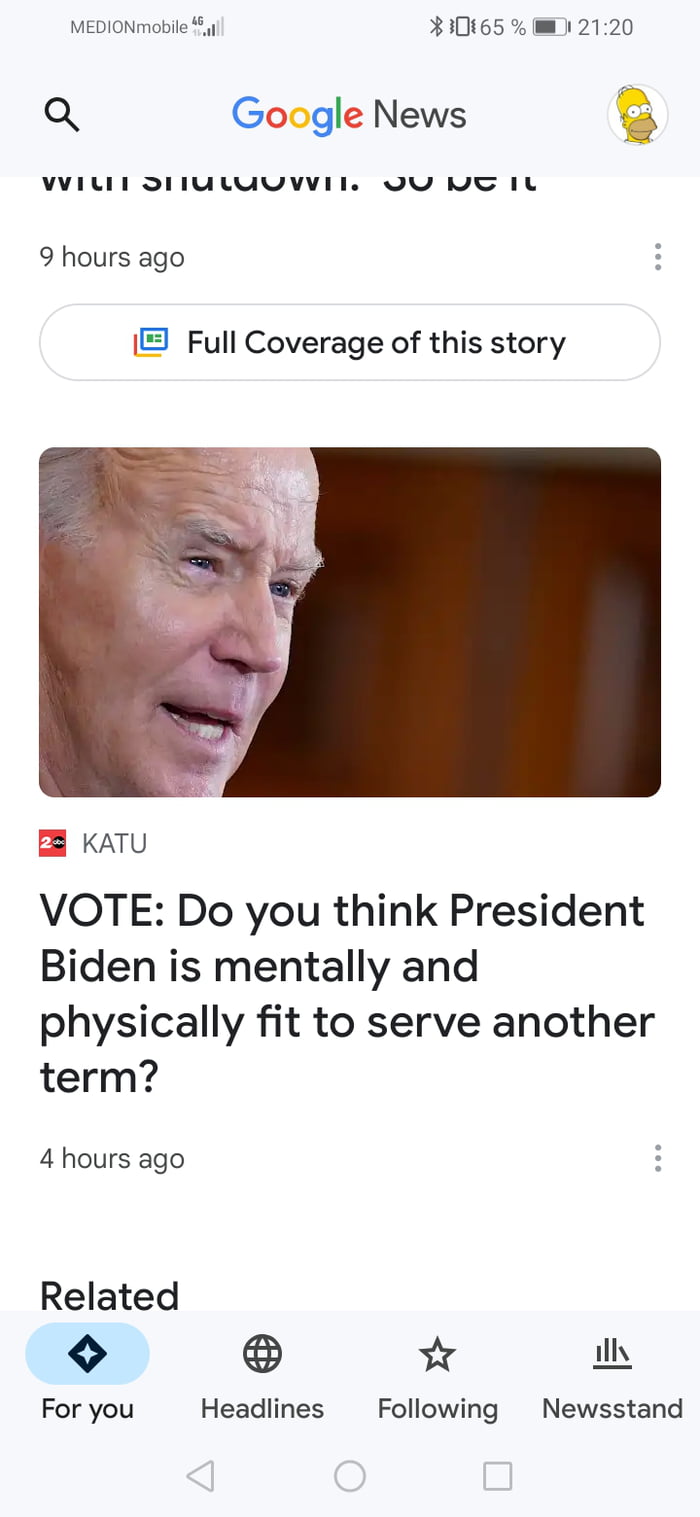Screen dimensions: 700x1517
Task: Select the For you diamond icon
Action: (x=87, y=1354)
